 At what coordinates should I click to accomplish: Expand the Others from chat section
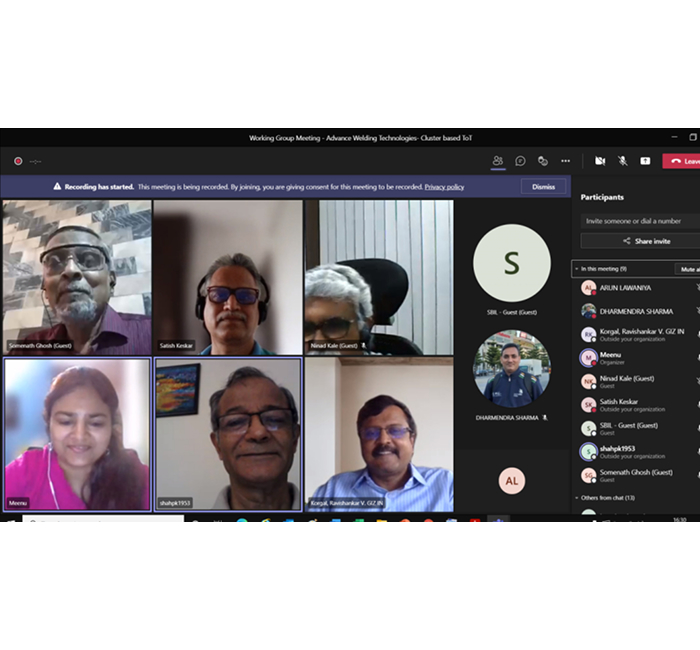point(577,497)
